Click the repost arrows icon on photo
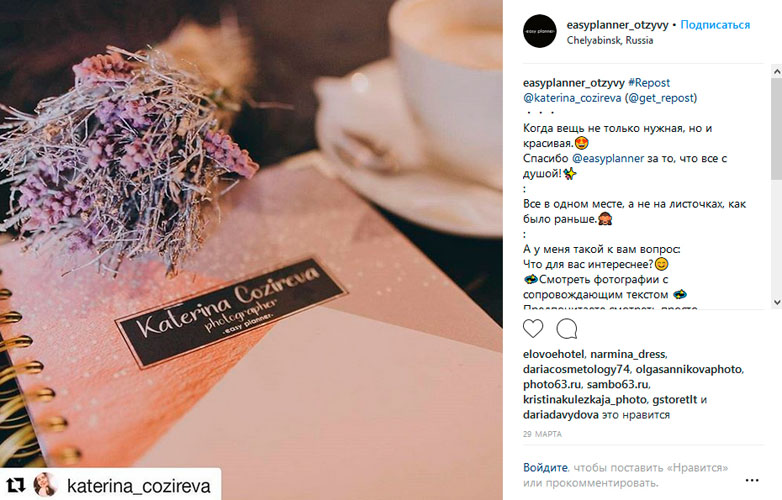 tap(15, 485)
